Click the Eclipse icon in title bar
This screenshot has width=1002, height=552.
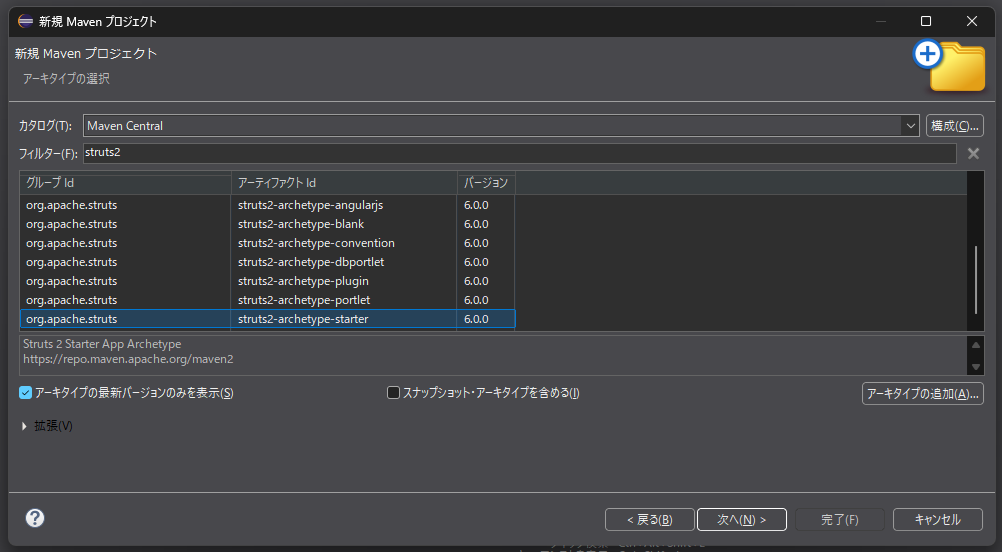point(26,21)
